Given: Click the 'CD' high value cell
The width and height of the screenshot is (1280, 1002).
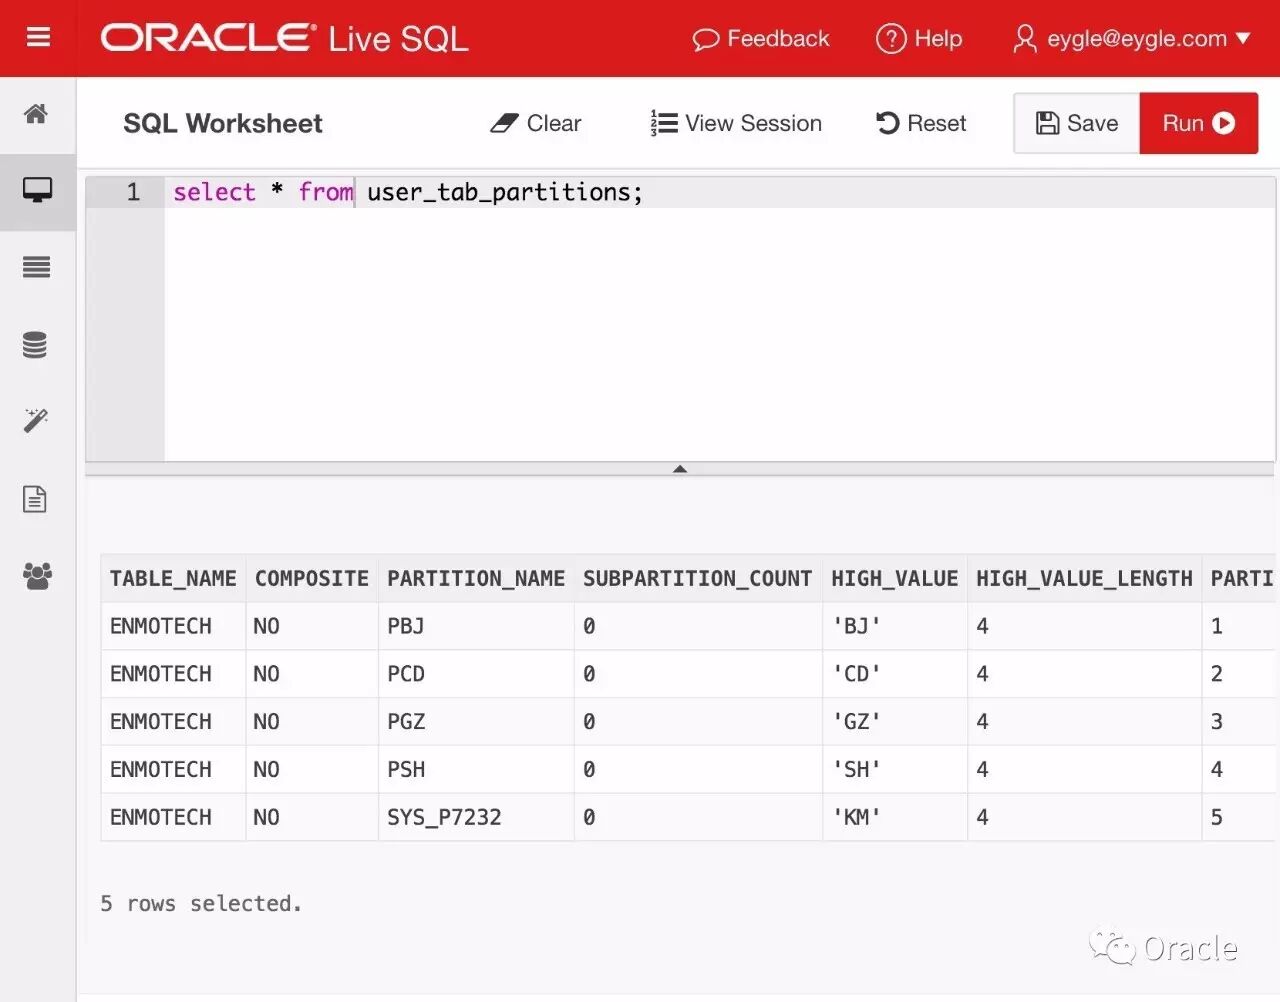Looking at the screenshot, I should (x=895, y=674).
